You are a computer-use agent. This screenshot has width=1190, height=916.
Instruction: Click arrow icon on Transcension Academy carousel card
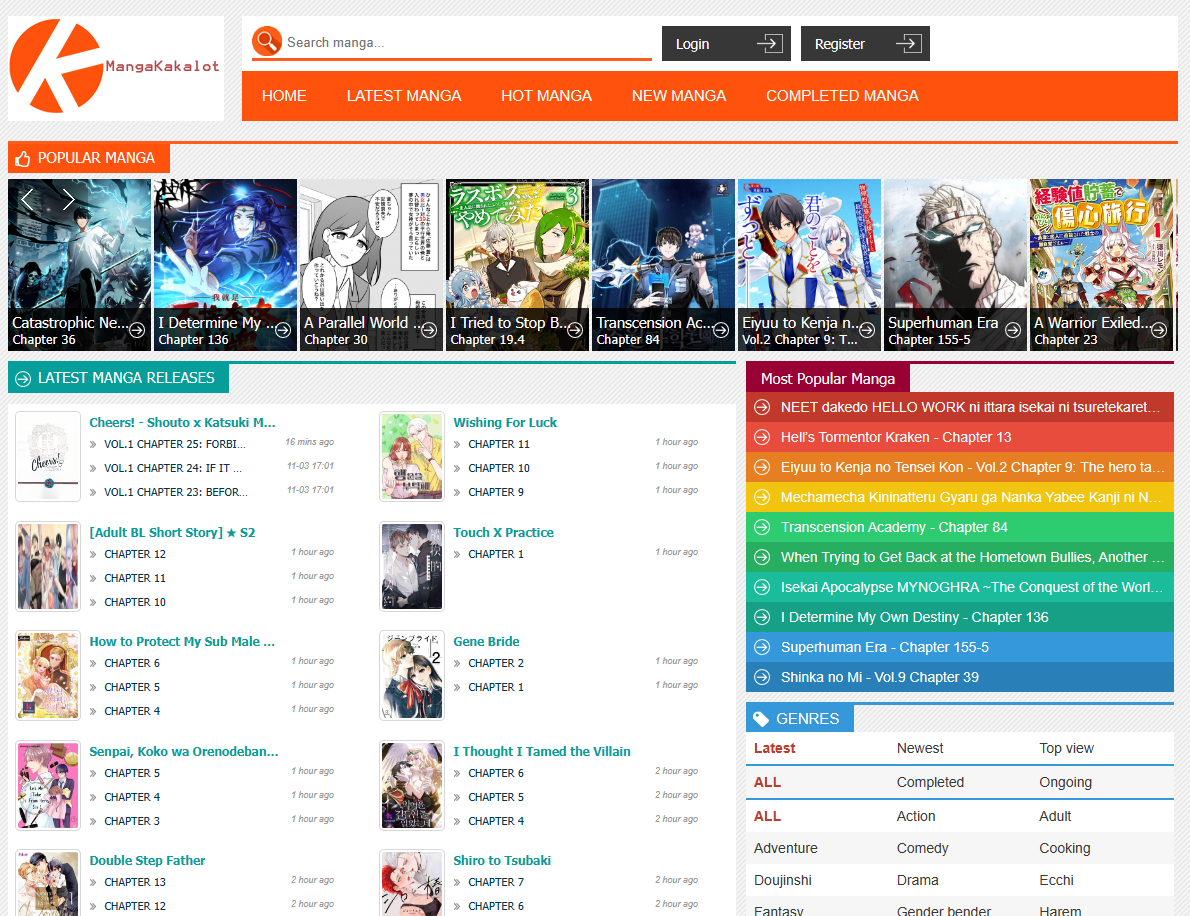(720, 330)
